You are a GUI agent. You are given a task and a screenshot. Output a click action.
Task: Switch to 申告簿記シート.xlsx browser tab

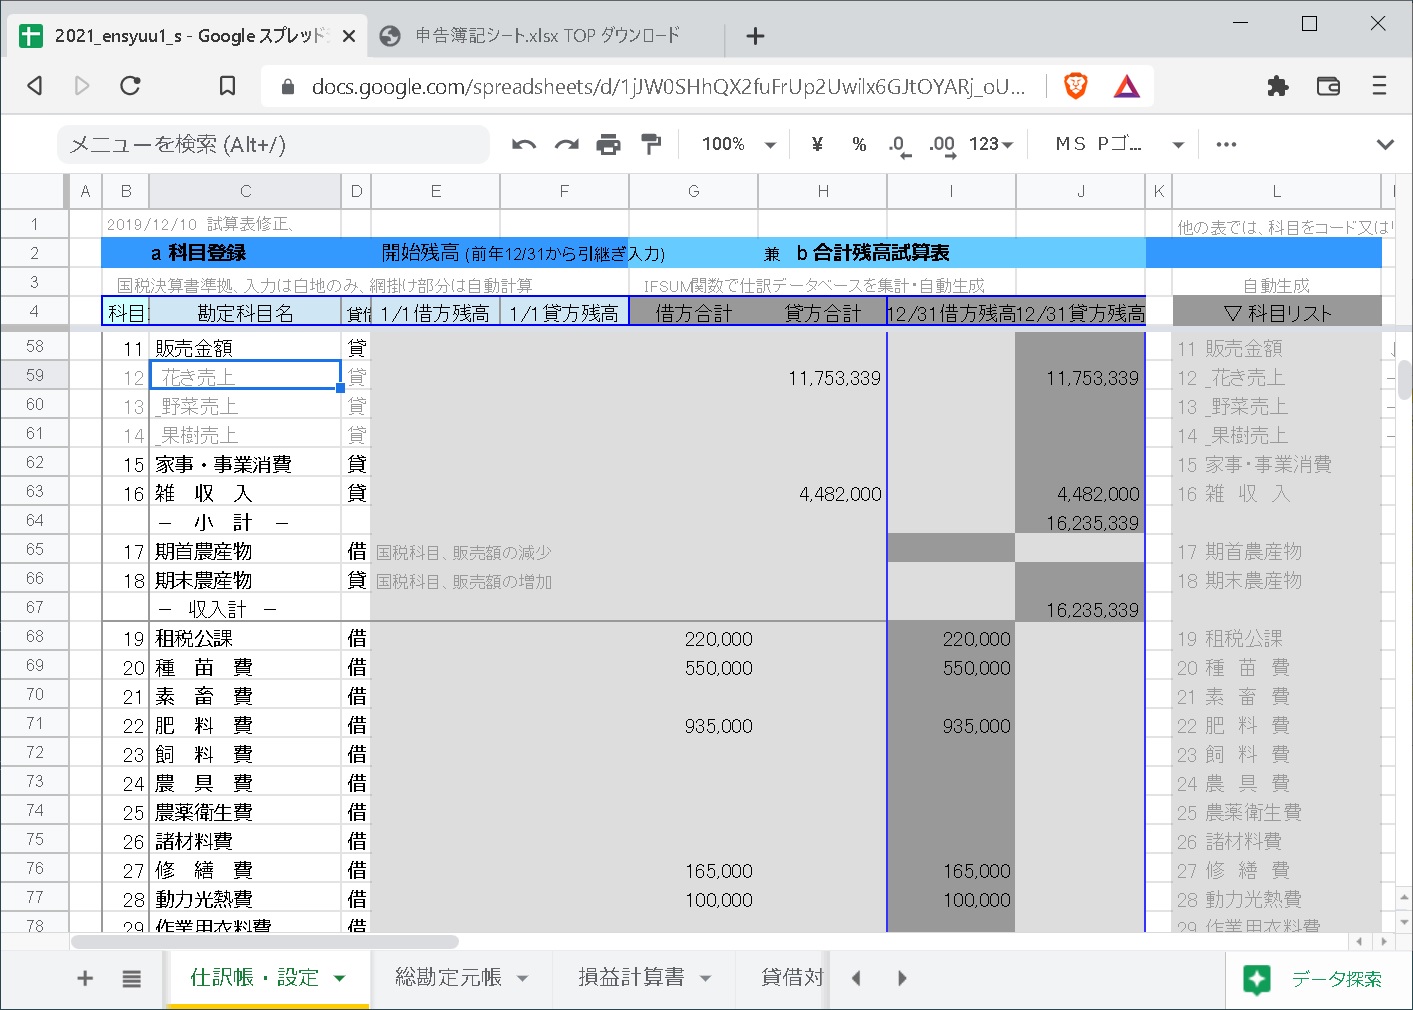click(x=547, y=36)
